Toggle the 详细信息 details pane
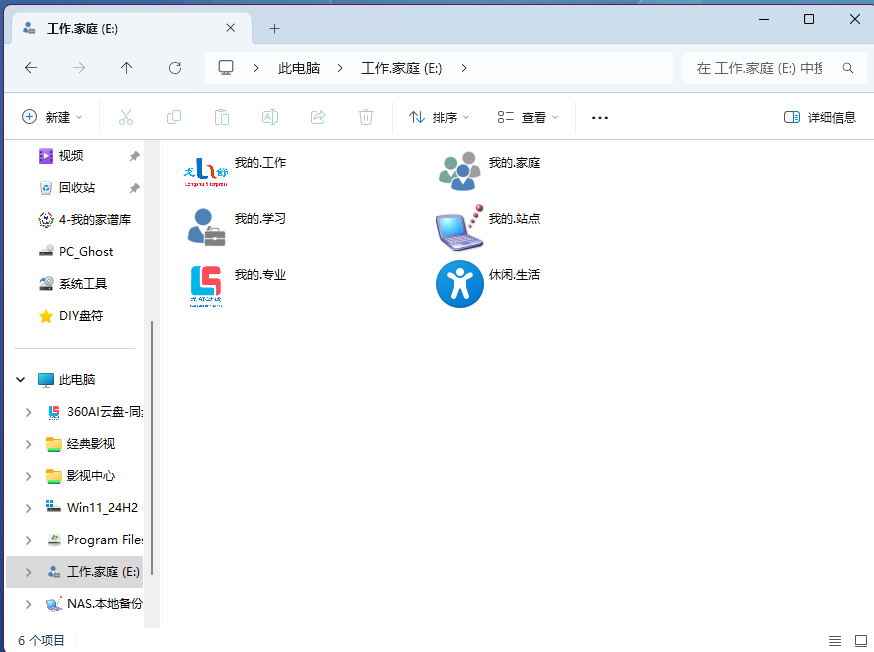This screenshot has width=874, height=652. (x=820, y=117)
